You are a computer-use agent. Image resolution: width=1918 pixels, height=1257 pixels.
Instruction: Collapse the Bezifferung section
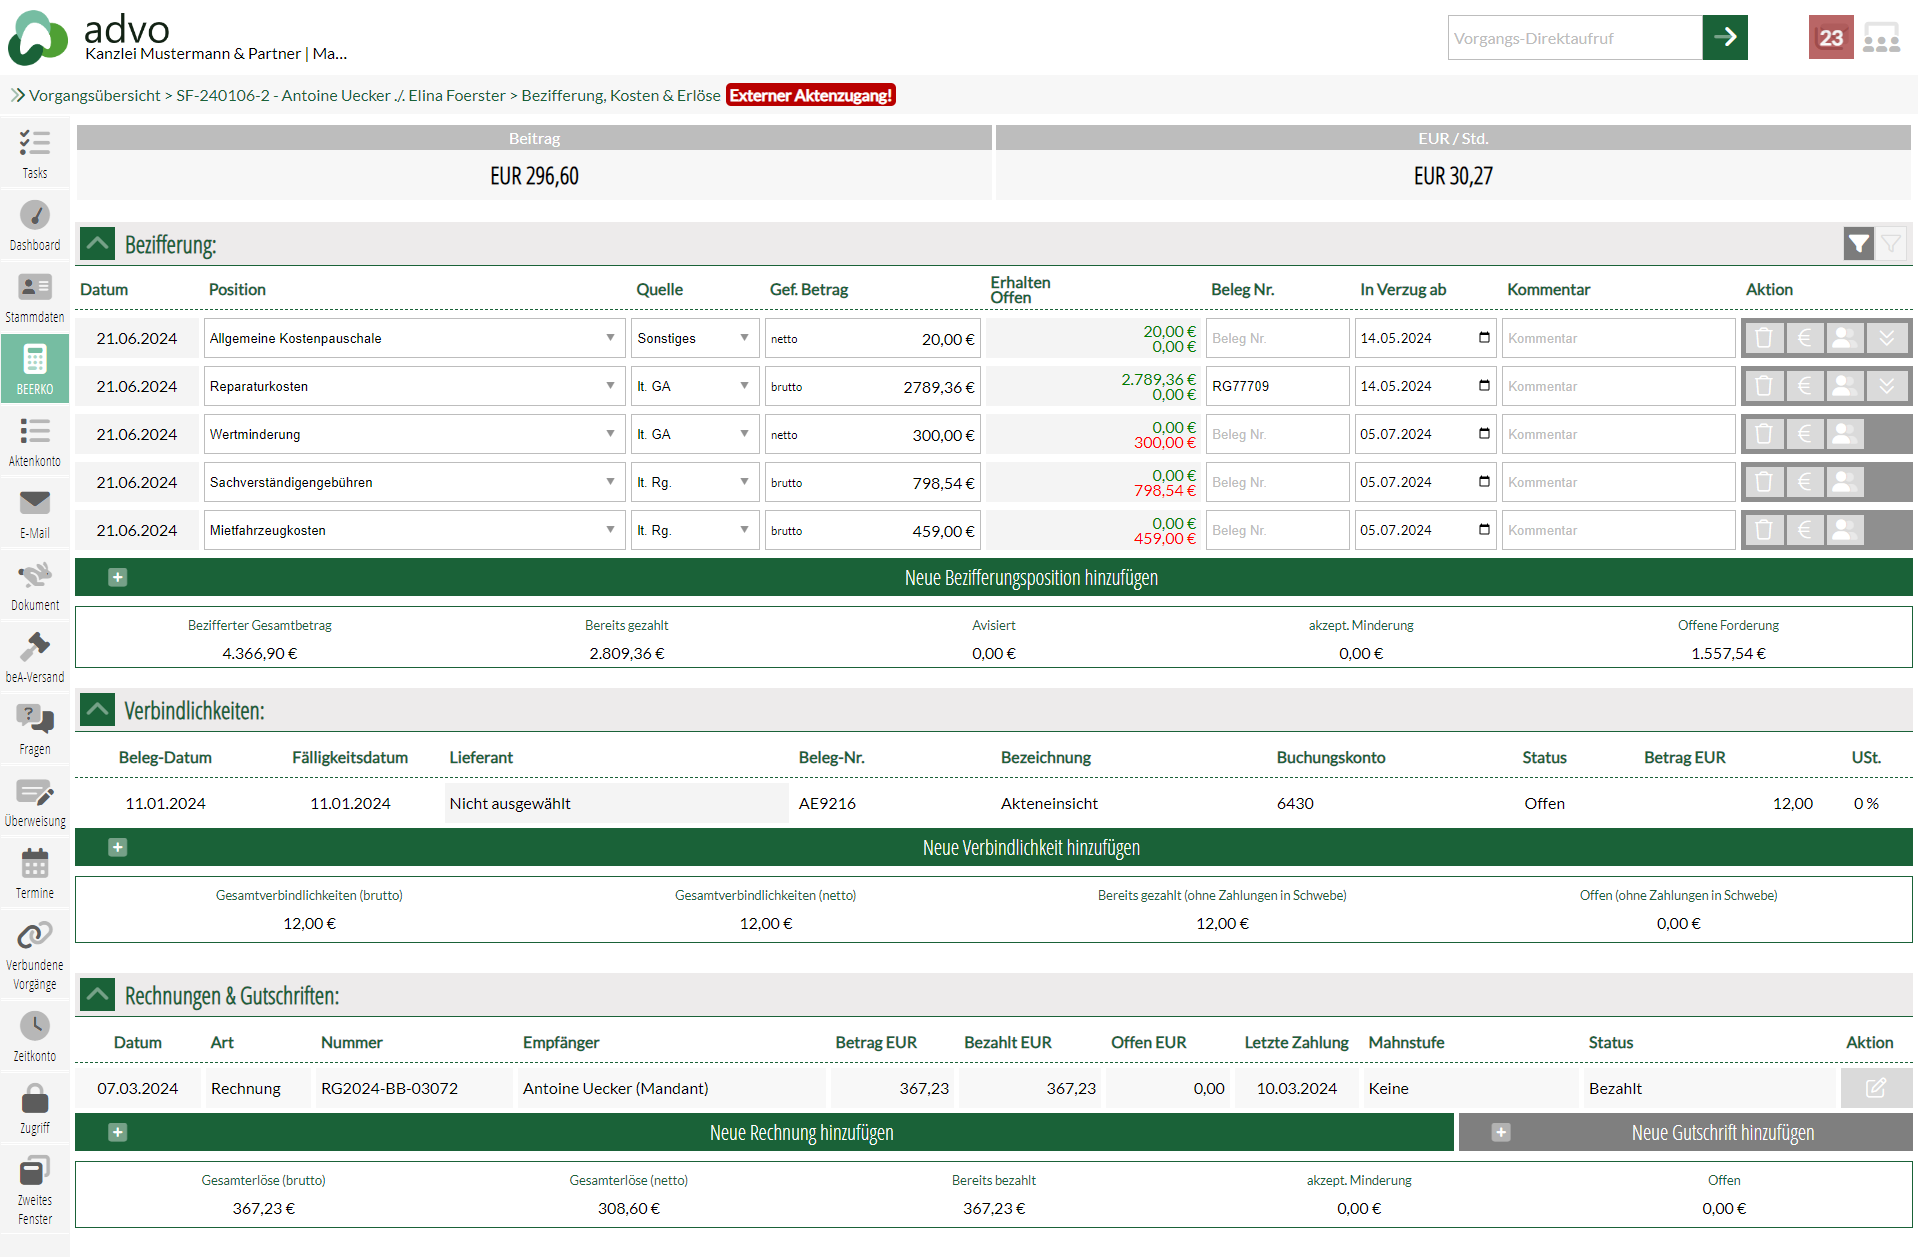(x=98, y=244)
